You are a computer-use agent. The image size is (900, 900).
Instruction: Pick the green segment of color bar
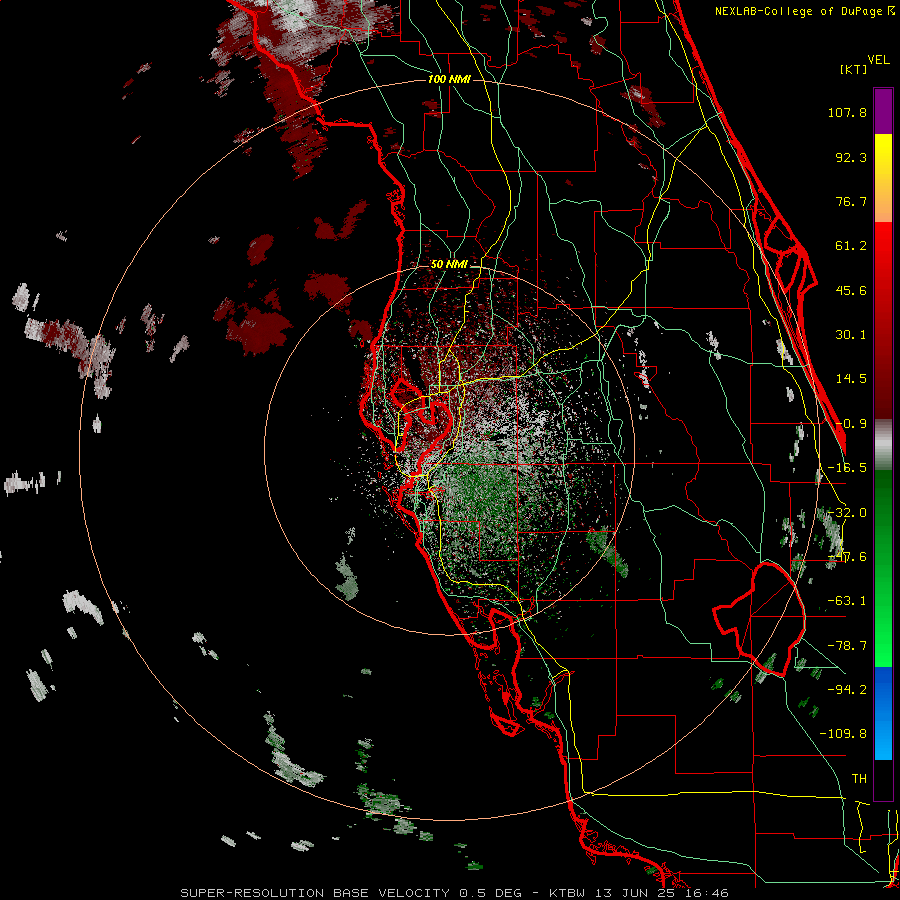coord(883,568)
